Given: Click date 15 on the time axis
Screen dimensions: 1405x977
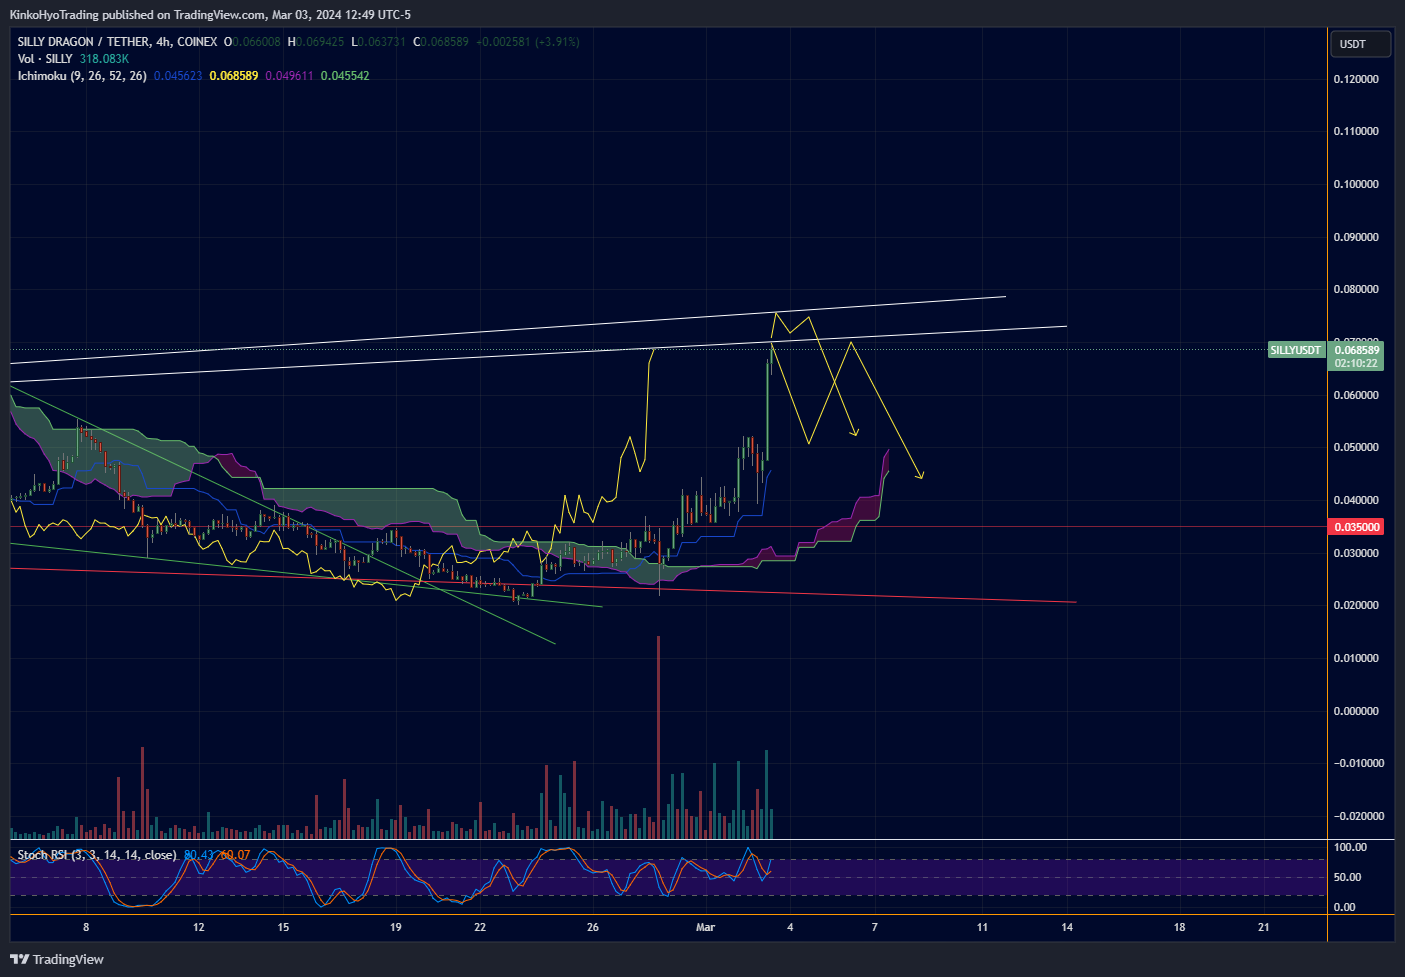Looking at the screenshot, I should pyautogui.click(x=283, y=927).
